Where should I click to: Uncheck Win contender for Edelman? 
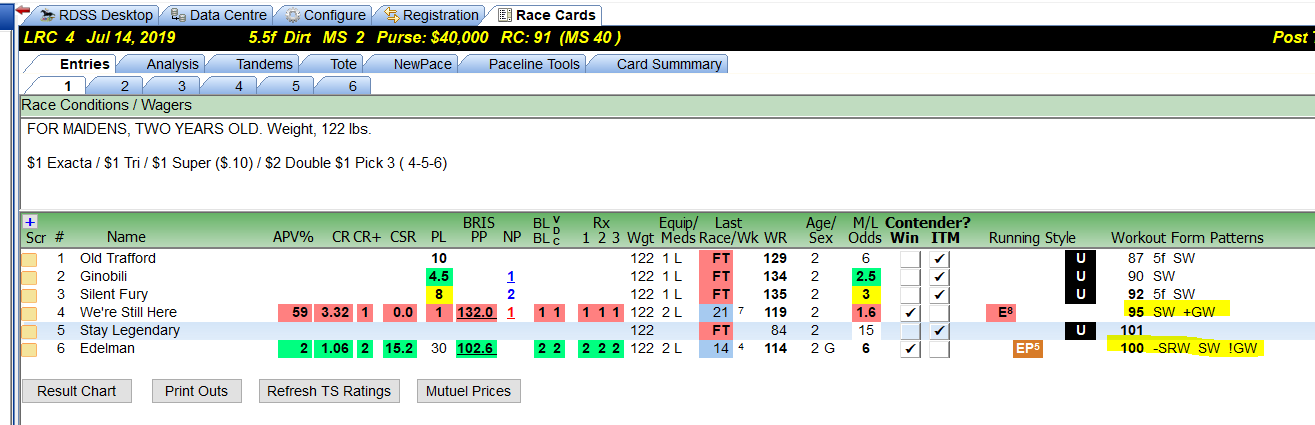[911, 349]
